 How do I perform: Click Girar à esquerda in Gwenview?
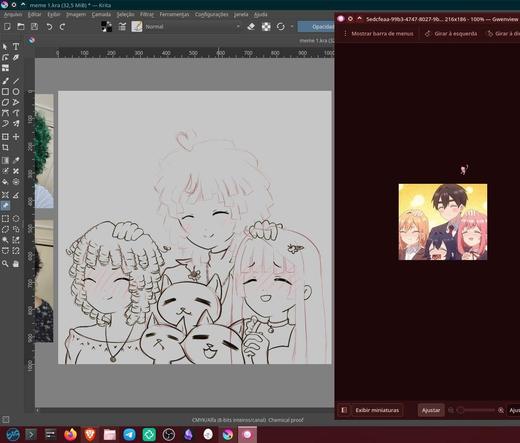coord(451,34)
